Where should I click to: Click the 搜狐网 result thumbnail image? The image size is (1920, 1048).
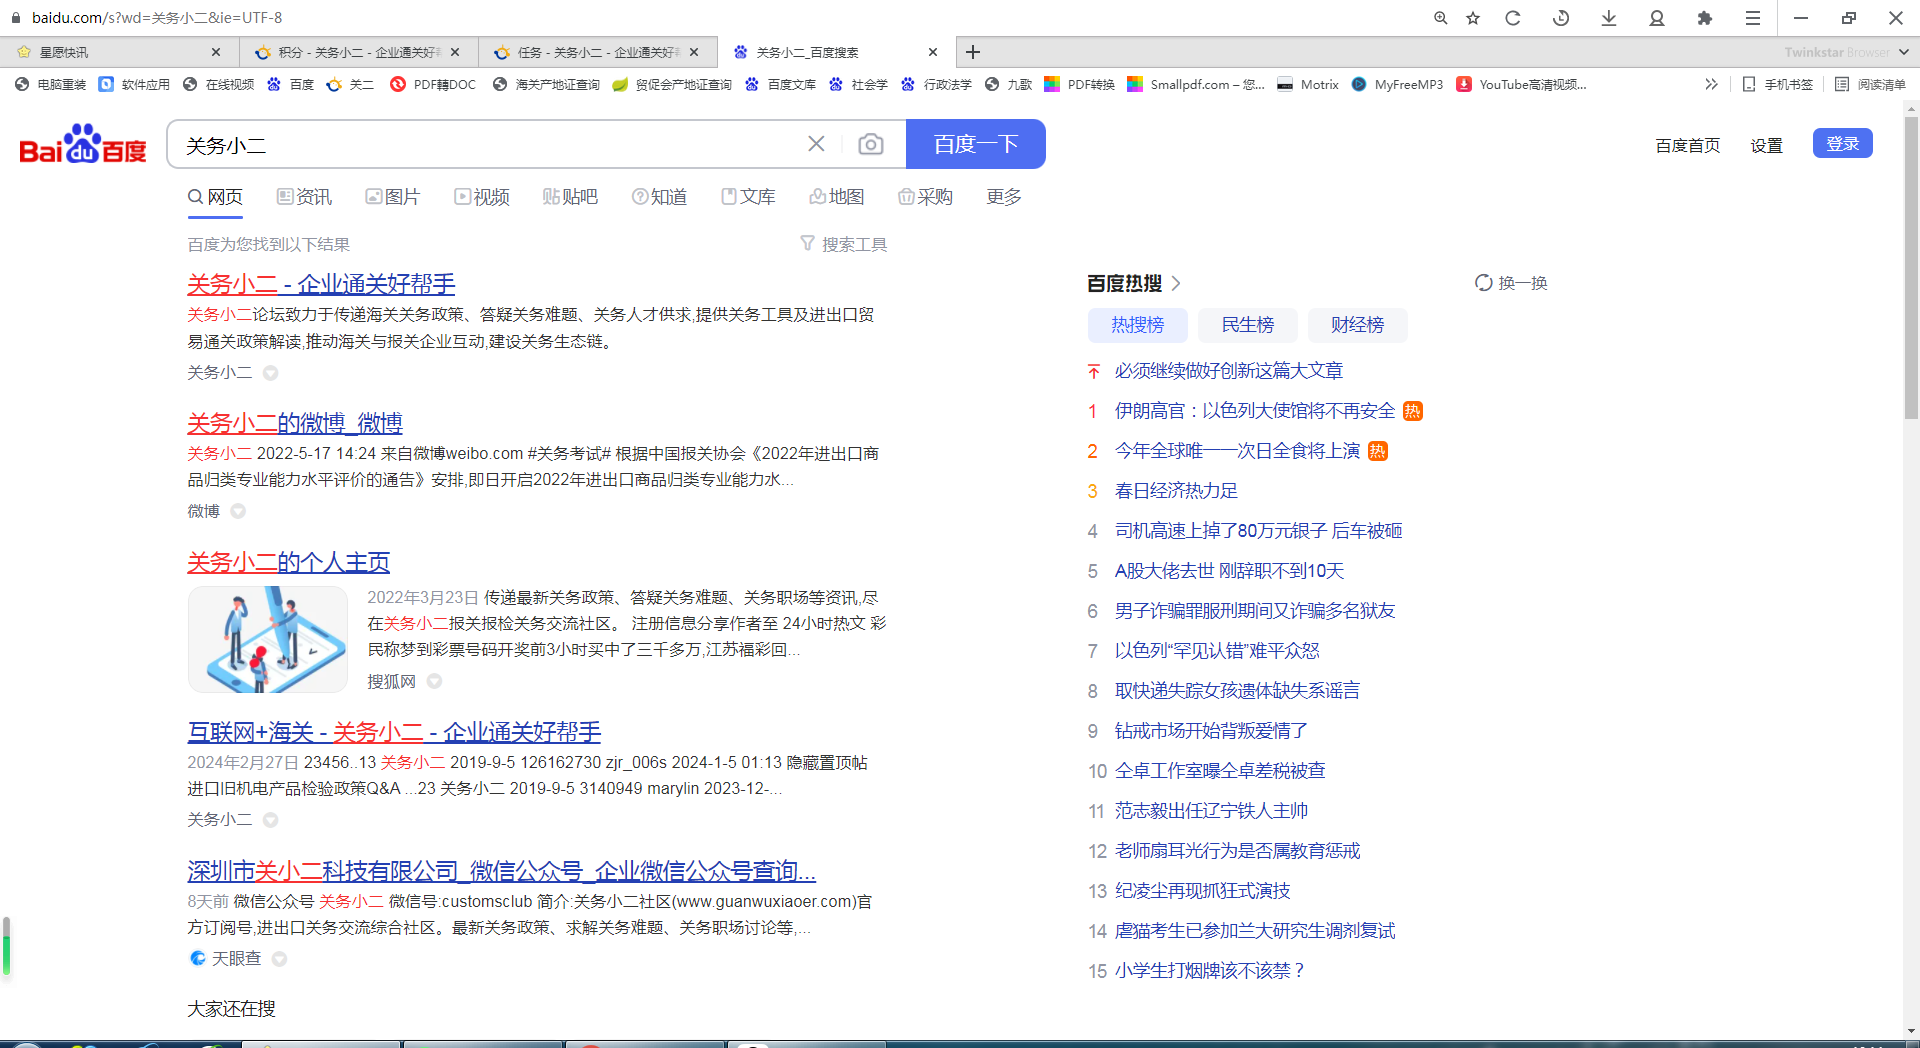268,640
